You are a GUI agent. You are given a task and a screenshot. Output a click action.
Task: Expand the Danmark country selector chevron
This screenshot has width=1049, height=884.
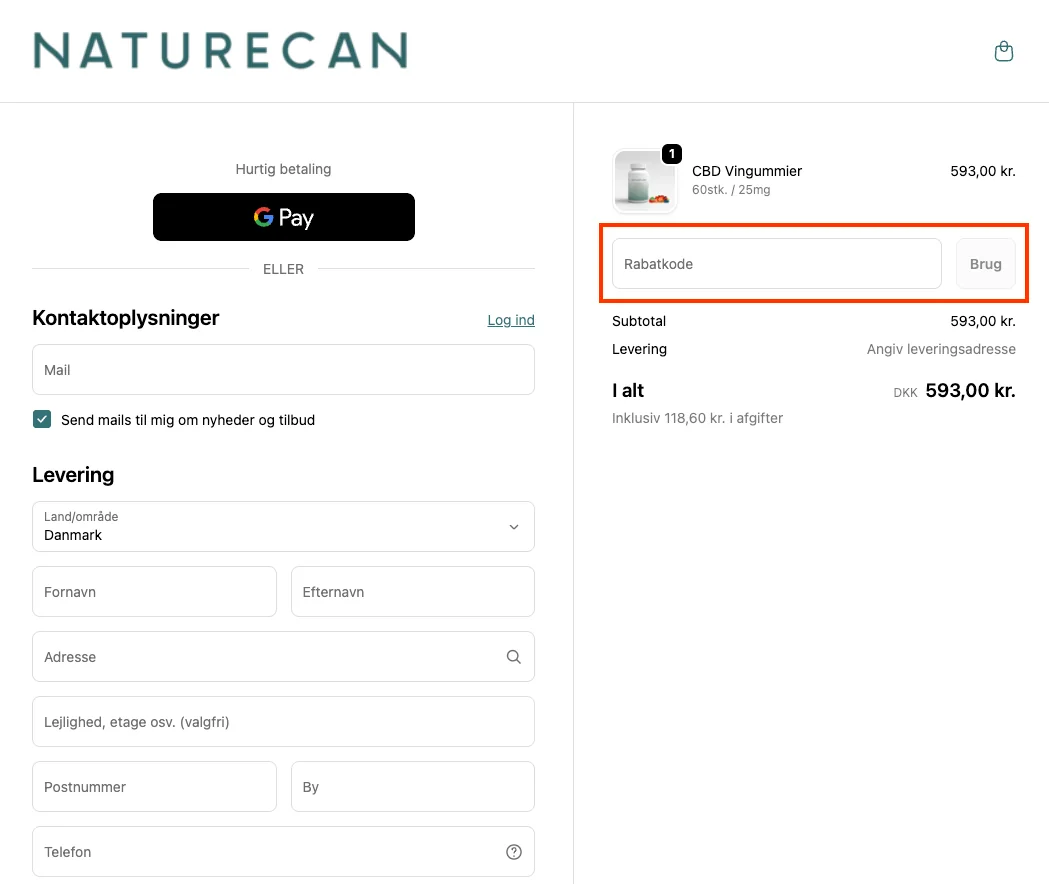click(513, 527)
